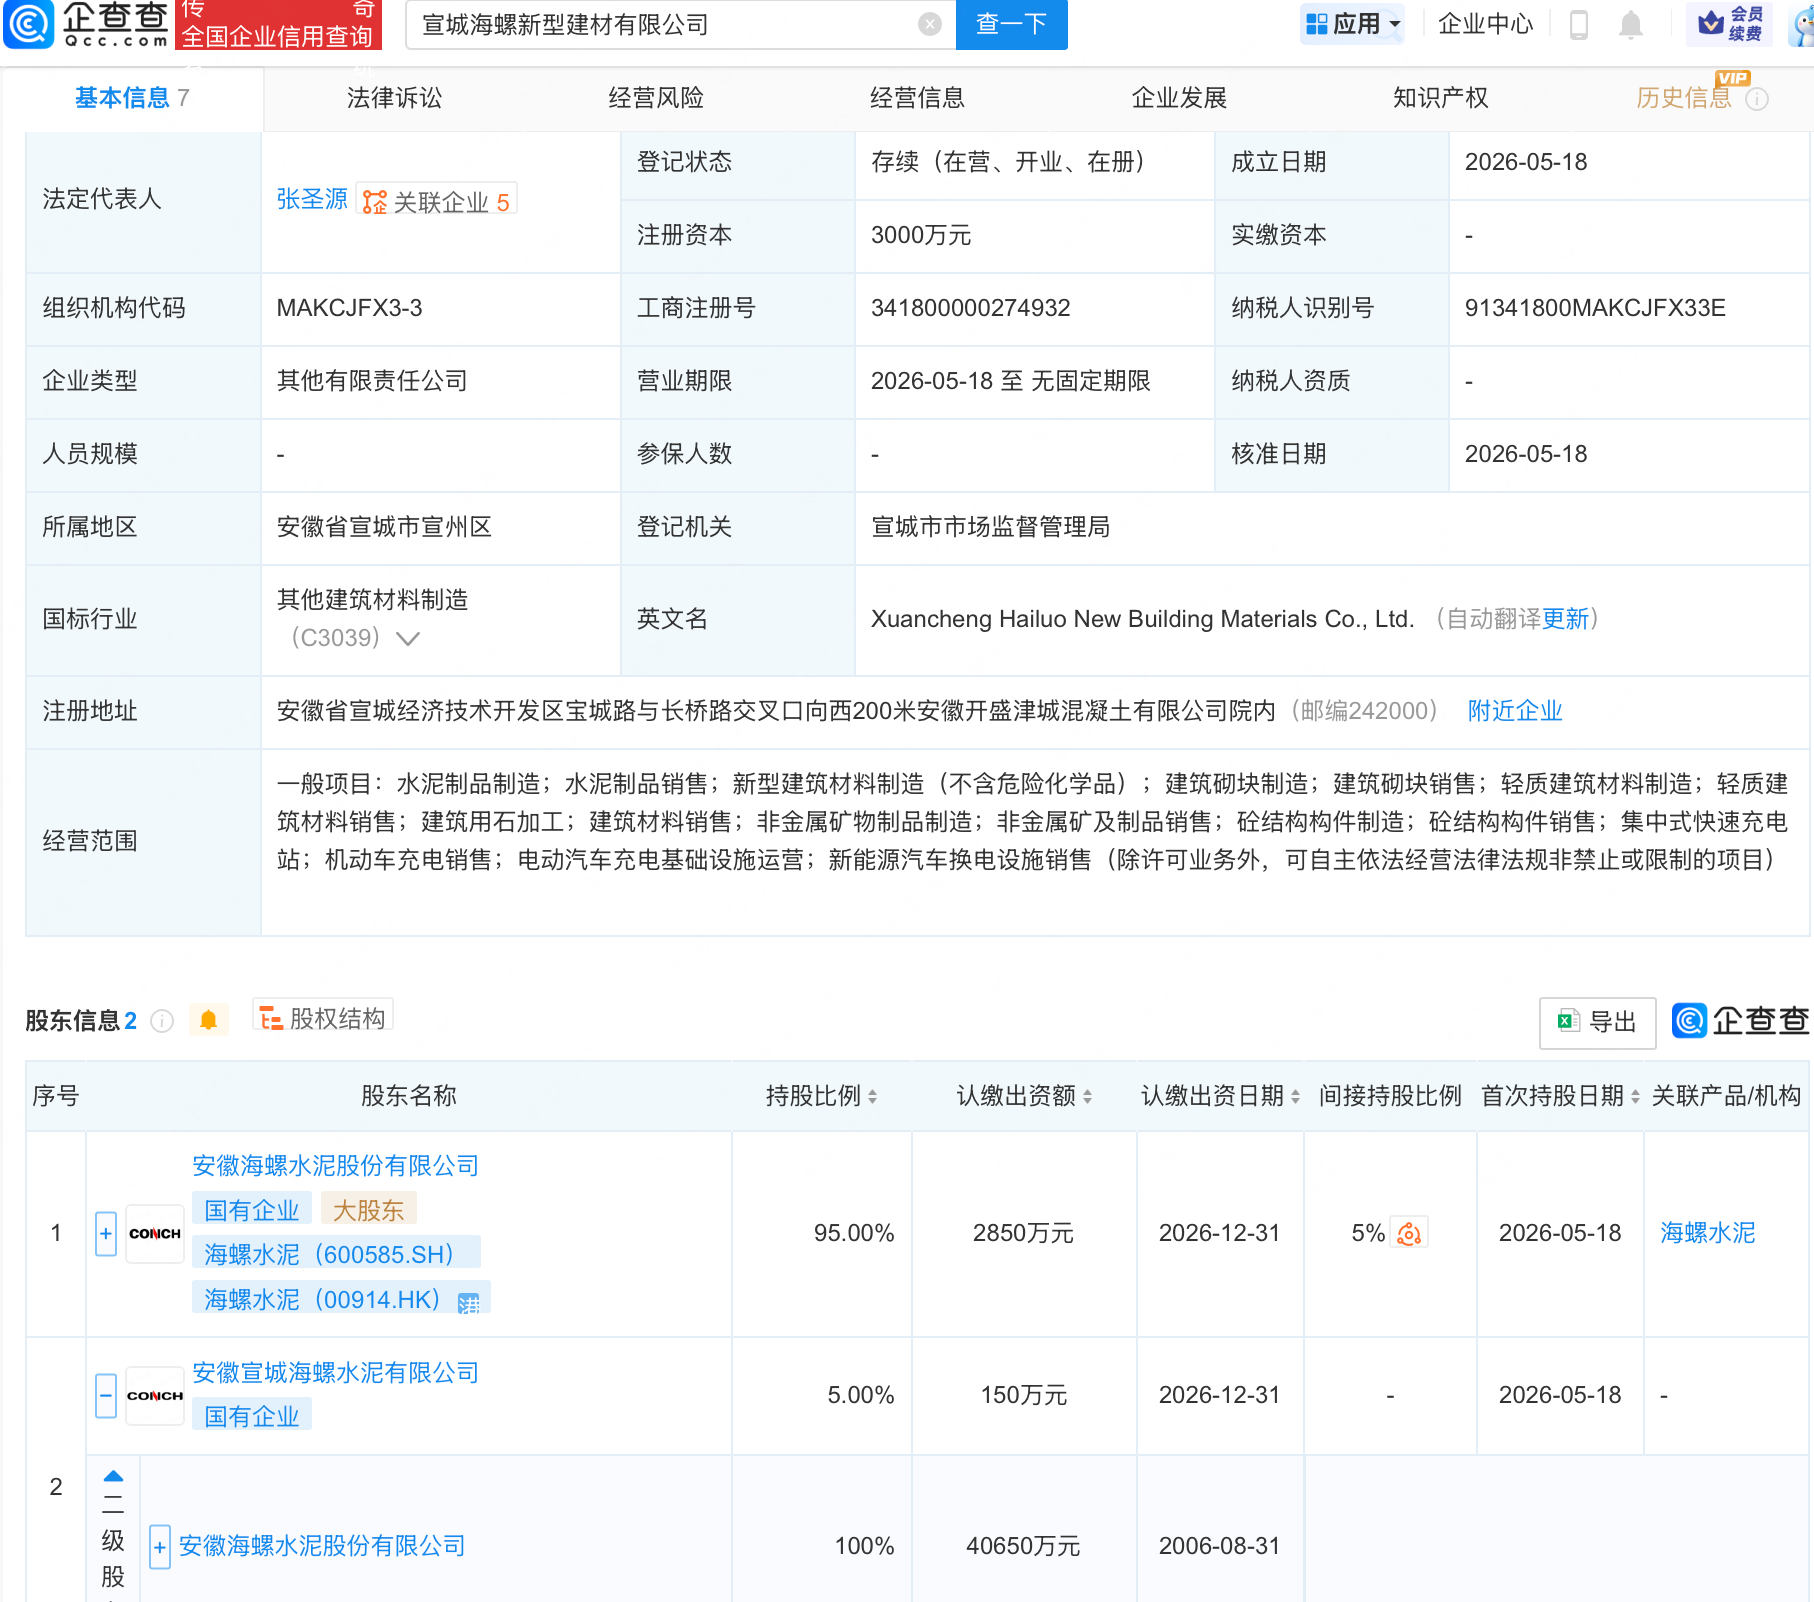Expand row 1 shareholder plus button
This screenshot has height=1602, width=1814.
point(106,1233)
